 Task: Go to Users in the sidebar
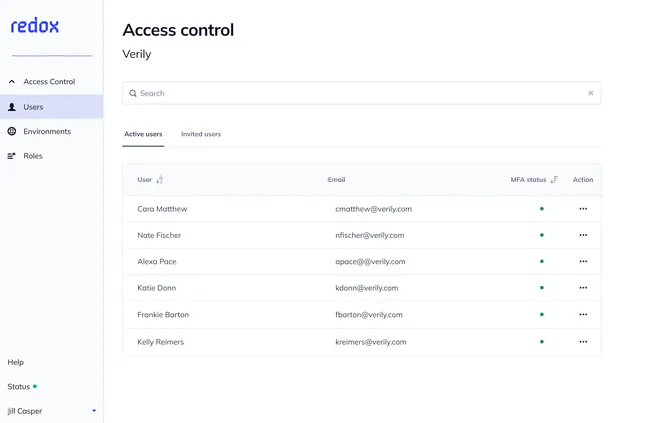(51, 107)
